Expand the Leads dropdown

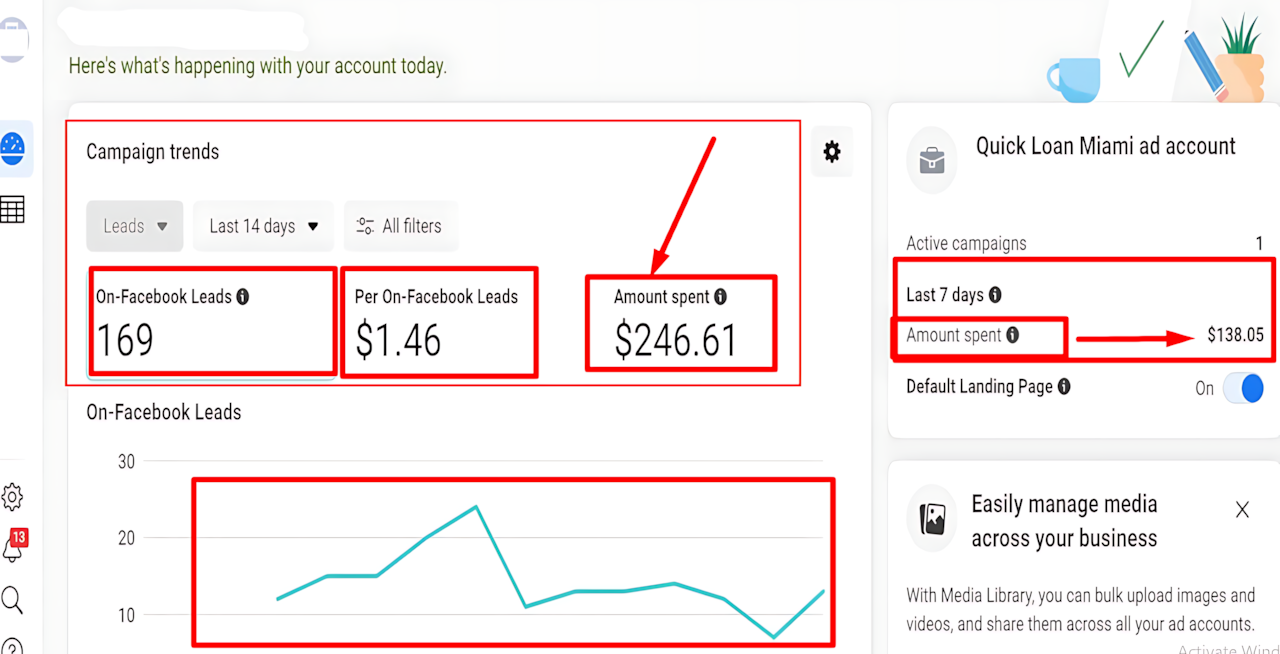pos(135,226)
